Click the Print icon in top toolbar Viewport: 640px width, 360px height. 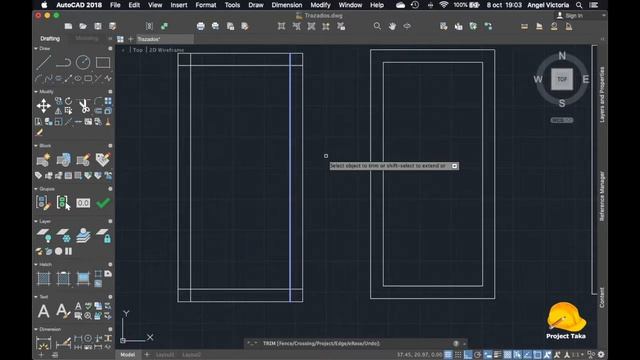(200, 26)
